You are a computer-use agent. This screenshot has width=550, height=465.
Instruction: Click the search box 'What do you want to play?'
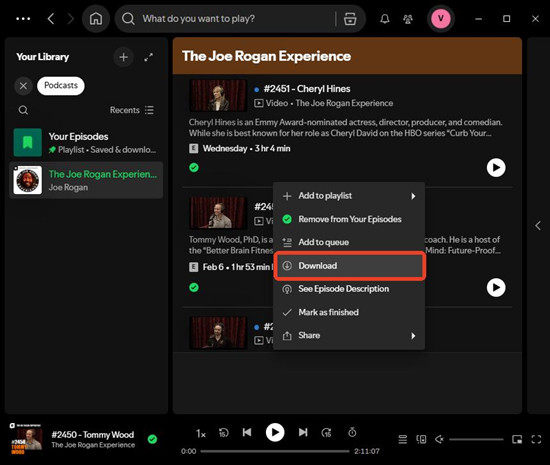224,19
